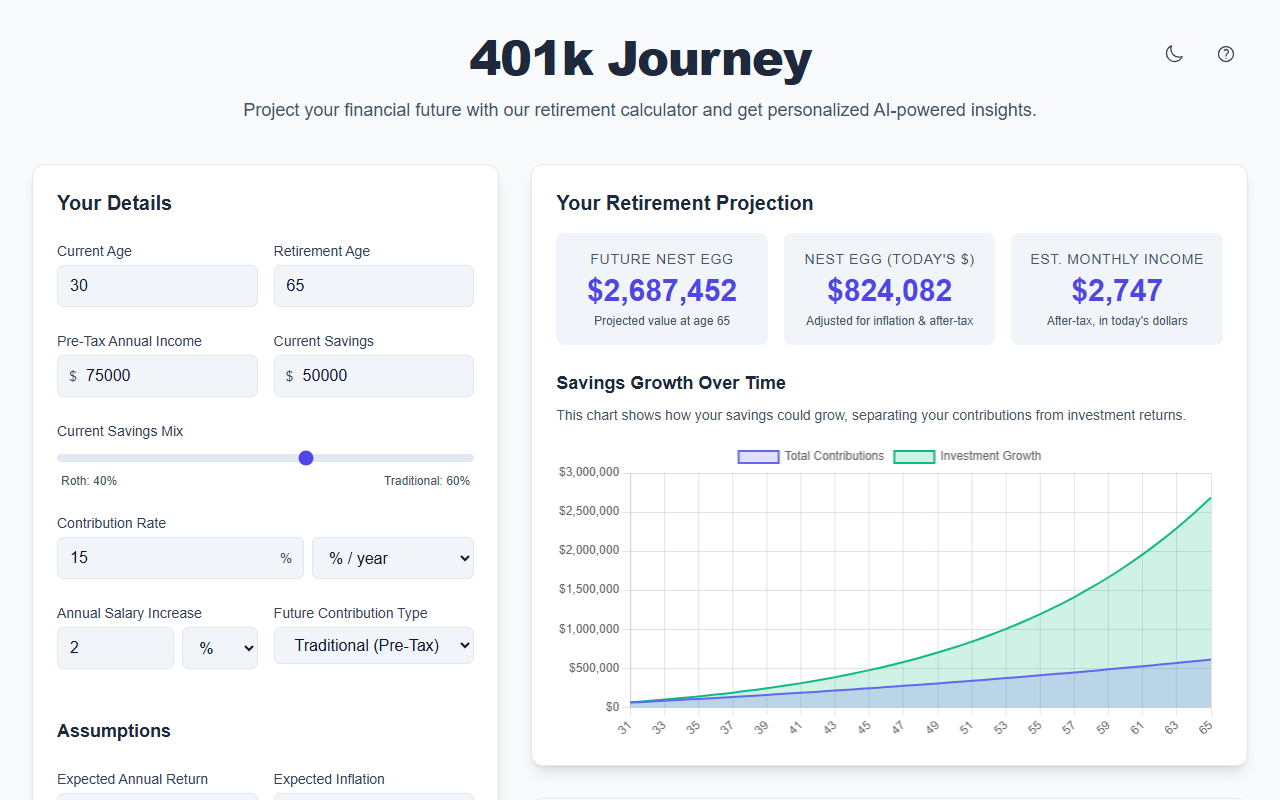
Task: Click the age 65 x-axis label
Action: click(x=1206, y=729)
